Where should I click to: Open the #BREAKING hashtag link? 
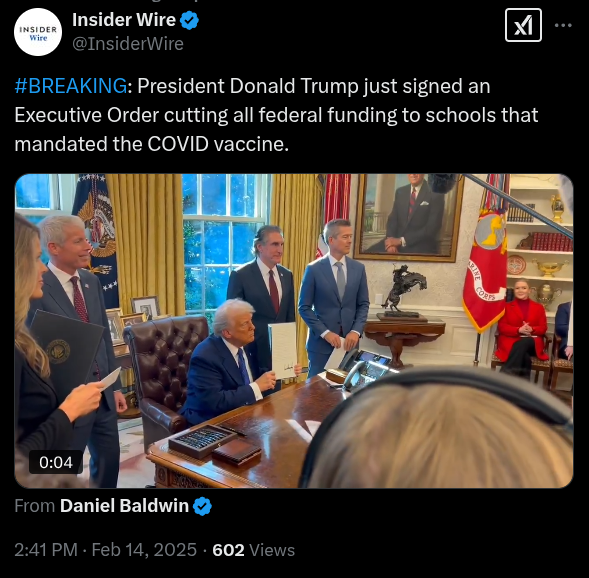[71, 86]
